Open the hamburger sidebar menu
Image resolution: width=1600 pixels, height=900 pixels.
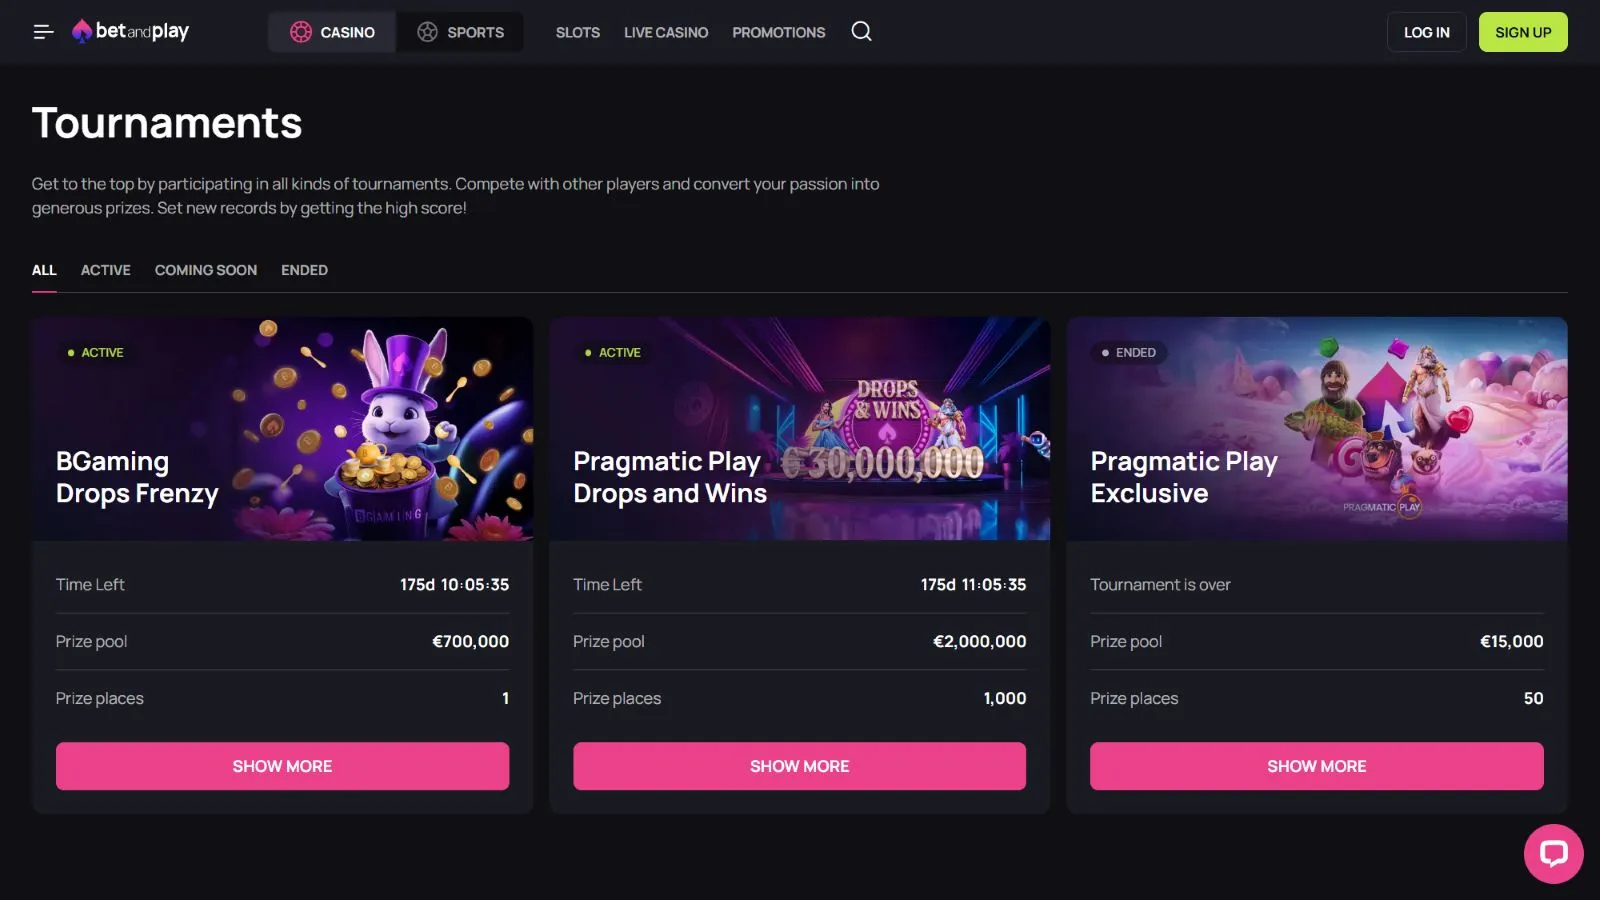43,32
